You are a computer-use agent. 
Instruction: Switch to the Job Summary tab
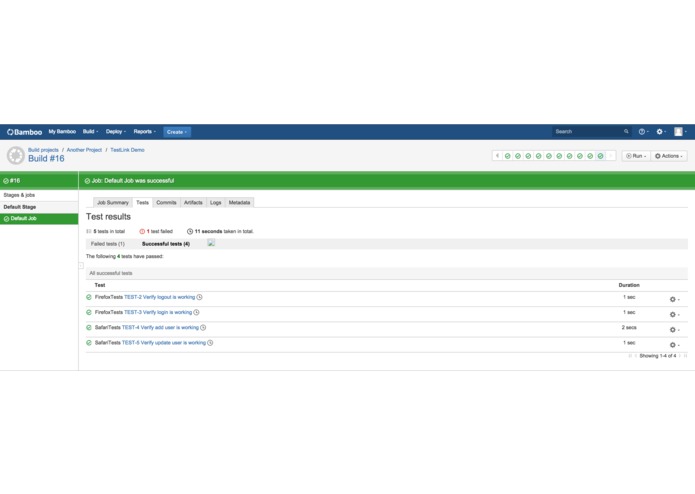[113, 202]
